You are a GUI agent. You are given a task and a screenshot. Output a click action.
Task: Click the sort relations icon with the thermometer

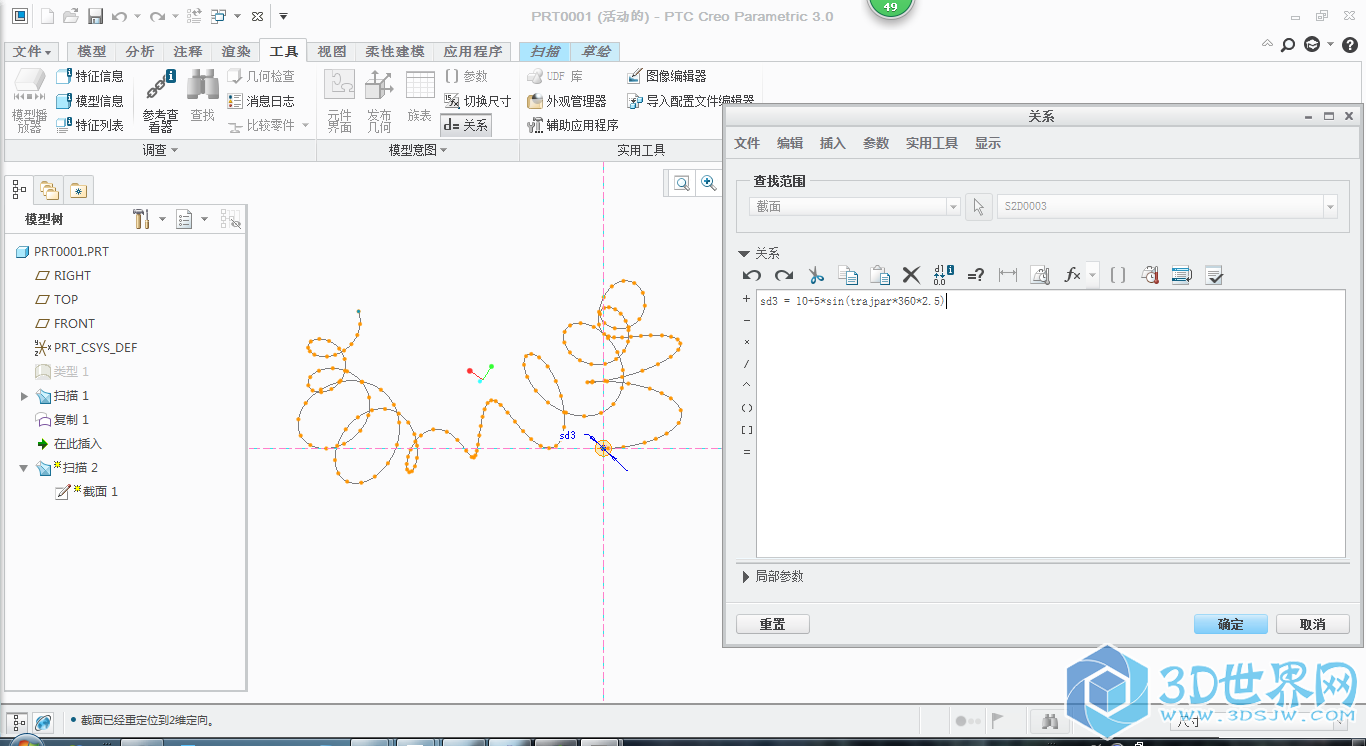1150,275
